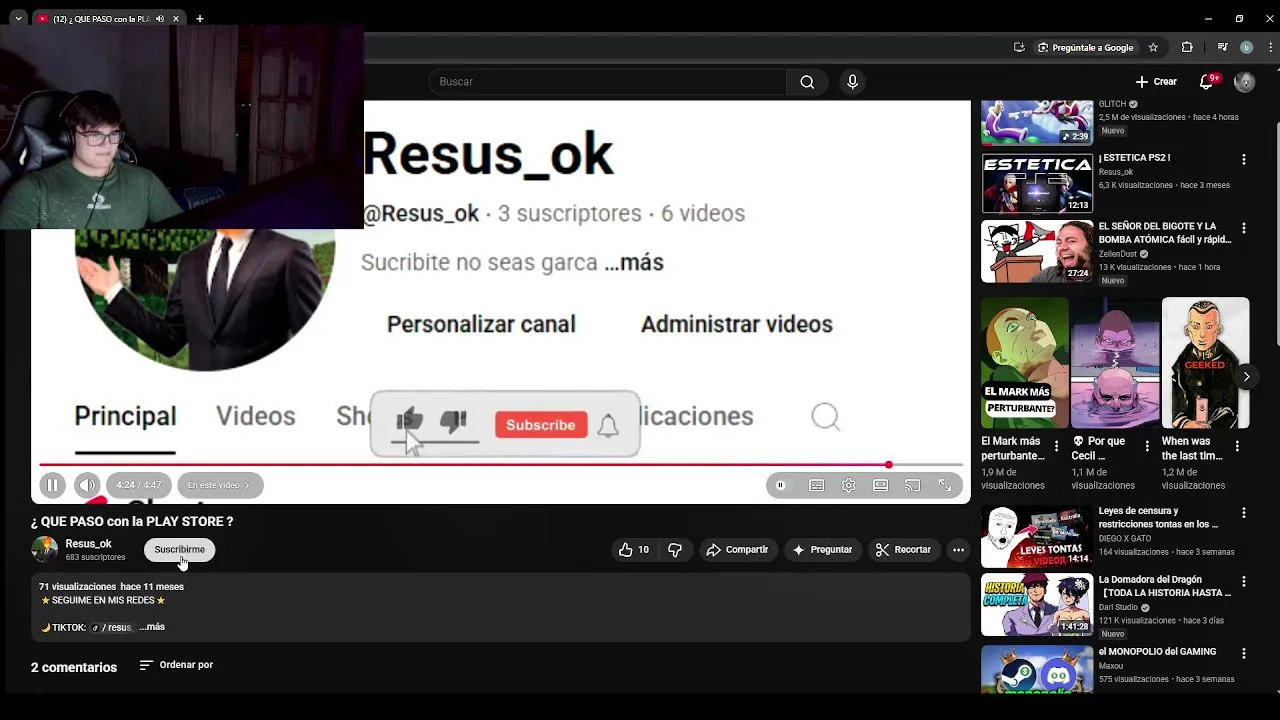The image size is (1280, 720).
Task: Open options for 'EL SEÑOR DEL BIGOTE' video
Action: click(1244, 229)
